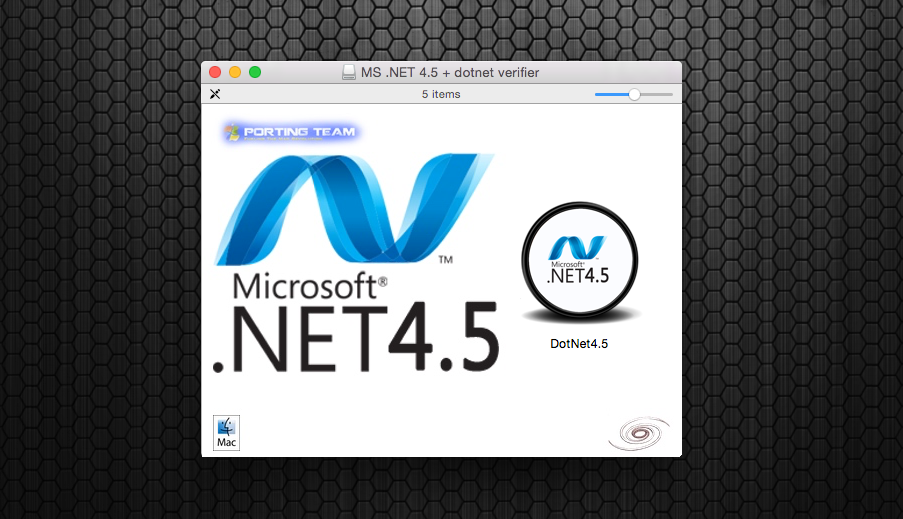Click the '5 items' status text
Viewport: 903px width, 519px height.
point(441,94)
